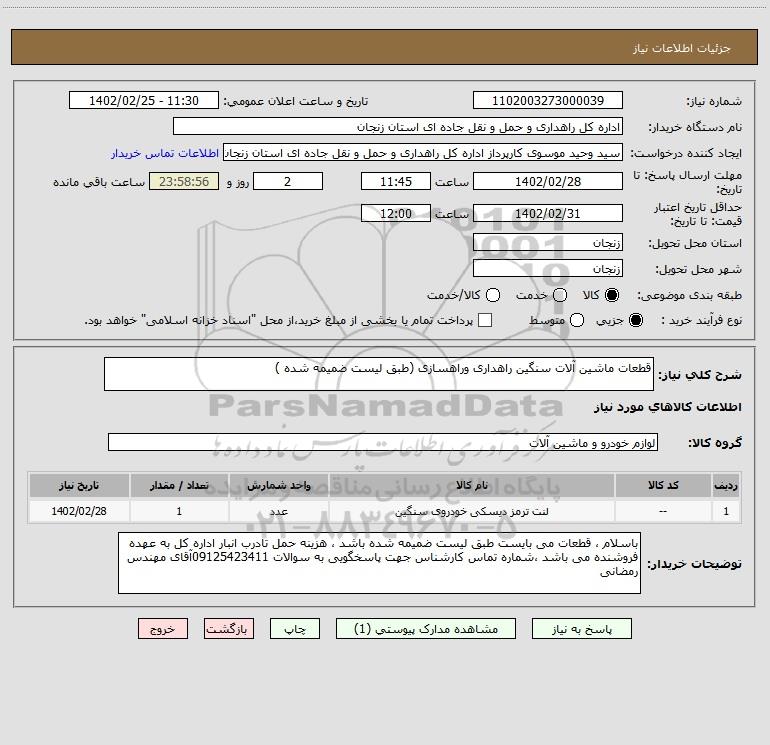
Task: Click the need date cell 1402/02/28 in table
Action: tap(79, 511)
